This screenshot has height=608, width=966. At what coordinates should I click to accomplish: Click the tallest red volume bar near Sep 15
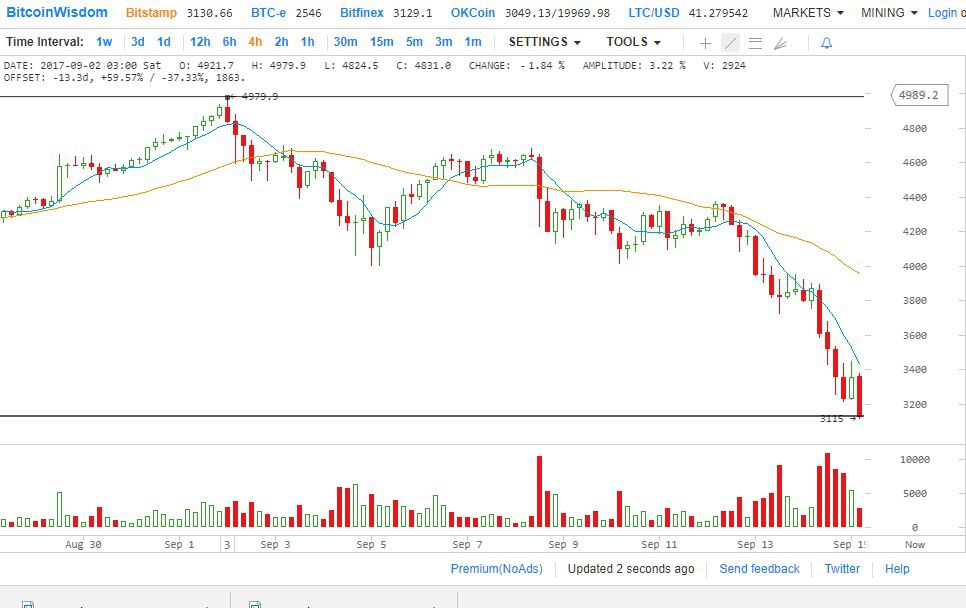(x=827, y=490)
